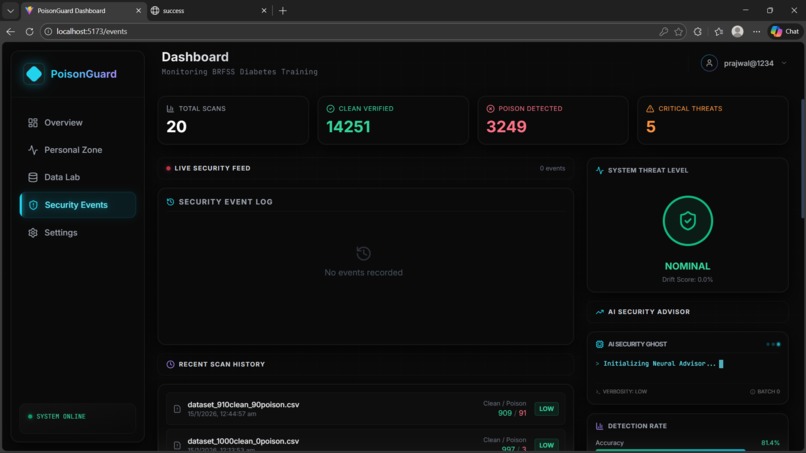Click the 0 events counter

(552, 168)
